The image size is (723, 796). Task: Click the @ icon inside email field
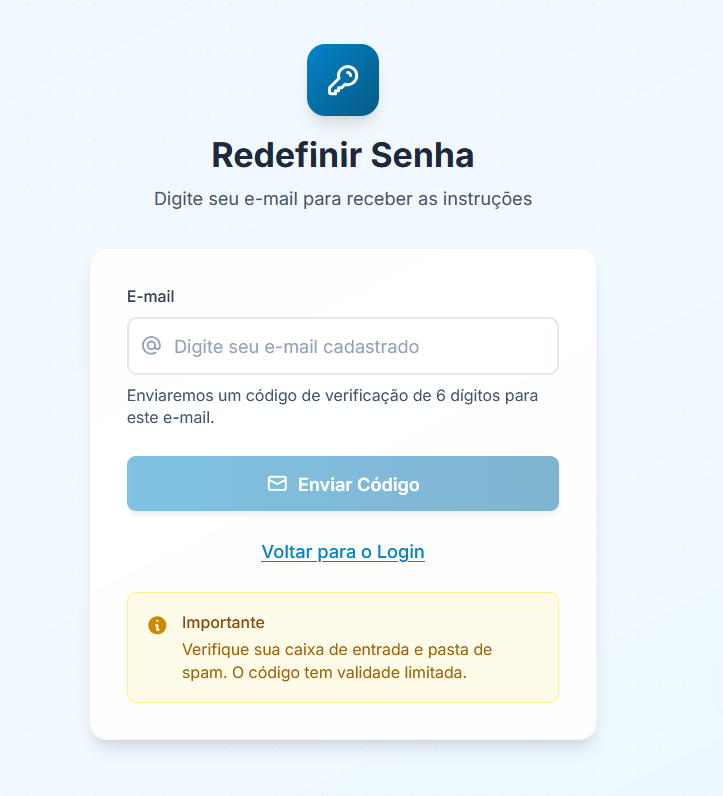coord(151,346)
